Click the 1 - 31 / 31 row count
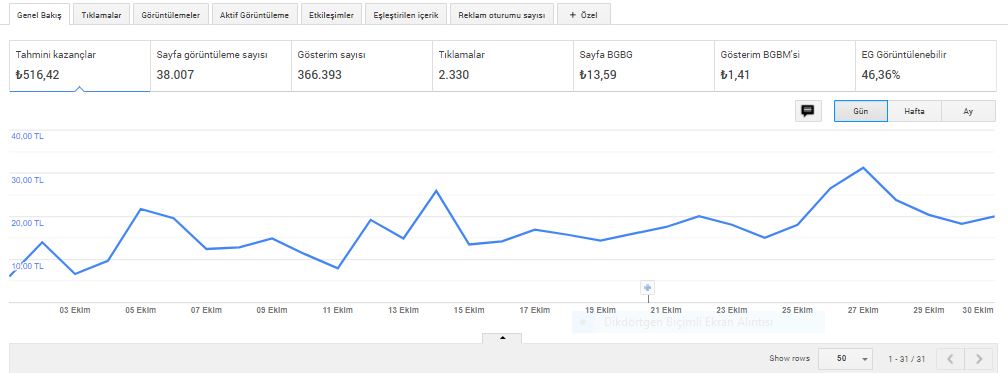The width and height of the screenshot is (1008, 373). [906, 358]
